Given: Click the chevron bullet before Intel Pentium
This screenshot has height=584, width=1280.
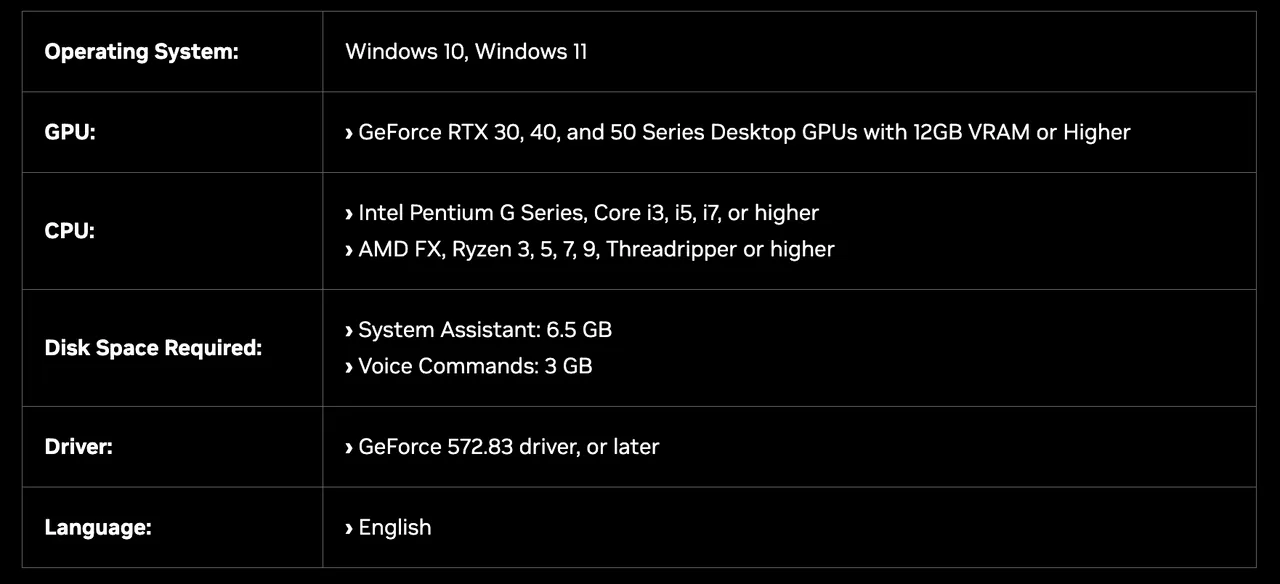Looking at the screenshot, I should click(x=349, y=214).
